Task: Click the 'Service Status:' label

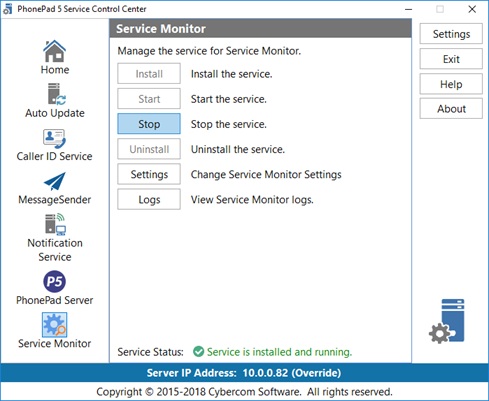Action: coord(150,352)
